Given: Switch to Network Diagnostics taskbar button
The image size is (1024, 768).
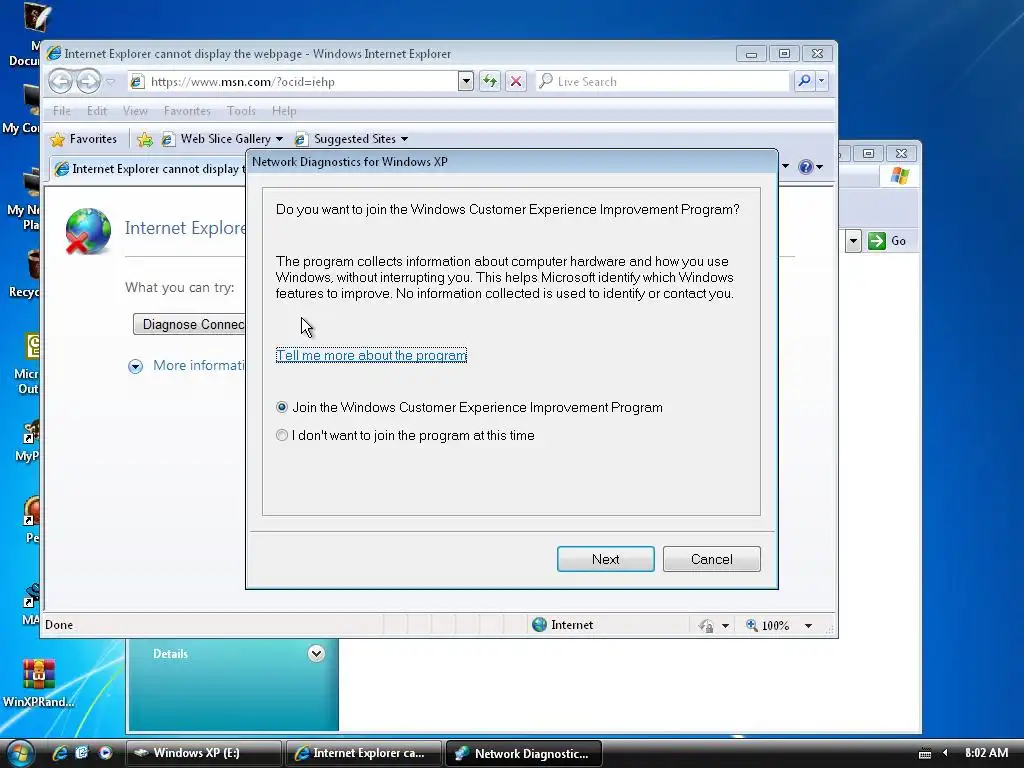Looking at the screenshot, I should pos(523,753).
